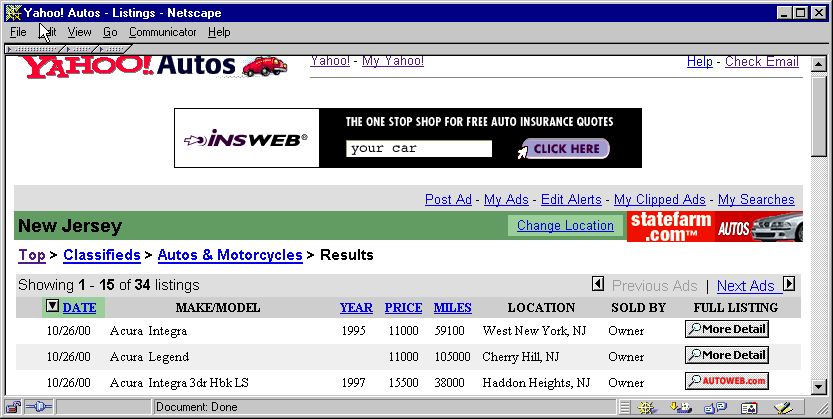The height and width of the screenshot is (419, 833).
Task: Click 'Haddon Heights, NJ' location cell
Action: tap(536, 383)
